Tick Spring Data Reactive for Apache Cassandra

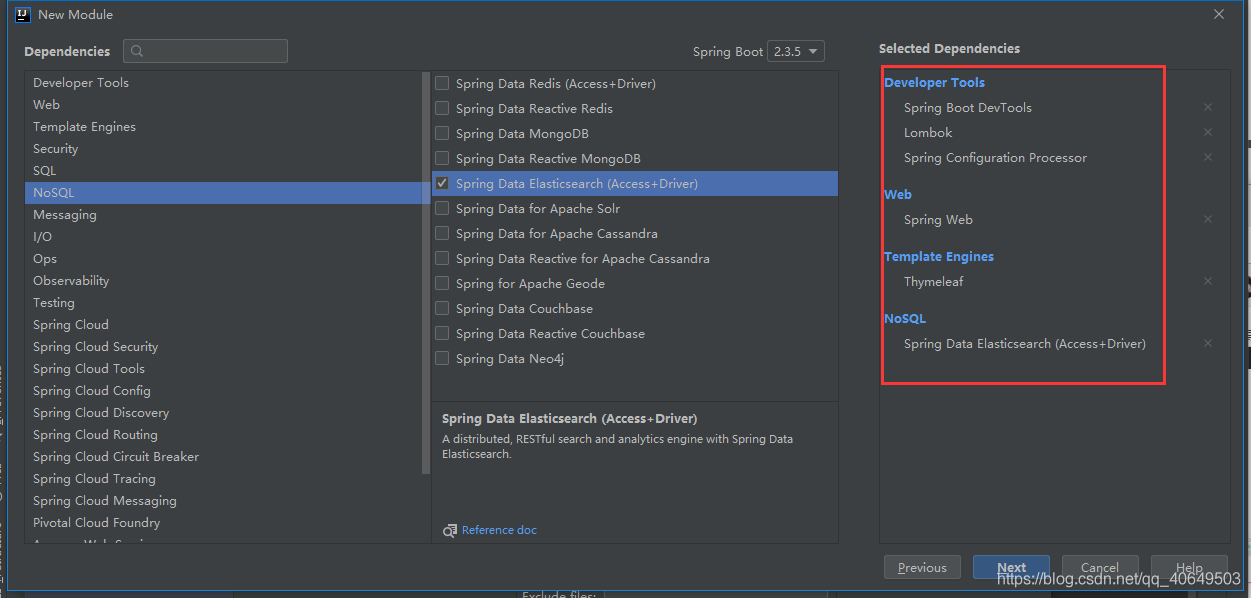pos(442,258)
